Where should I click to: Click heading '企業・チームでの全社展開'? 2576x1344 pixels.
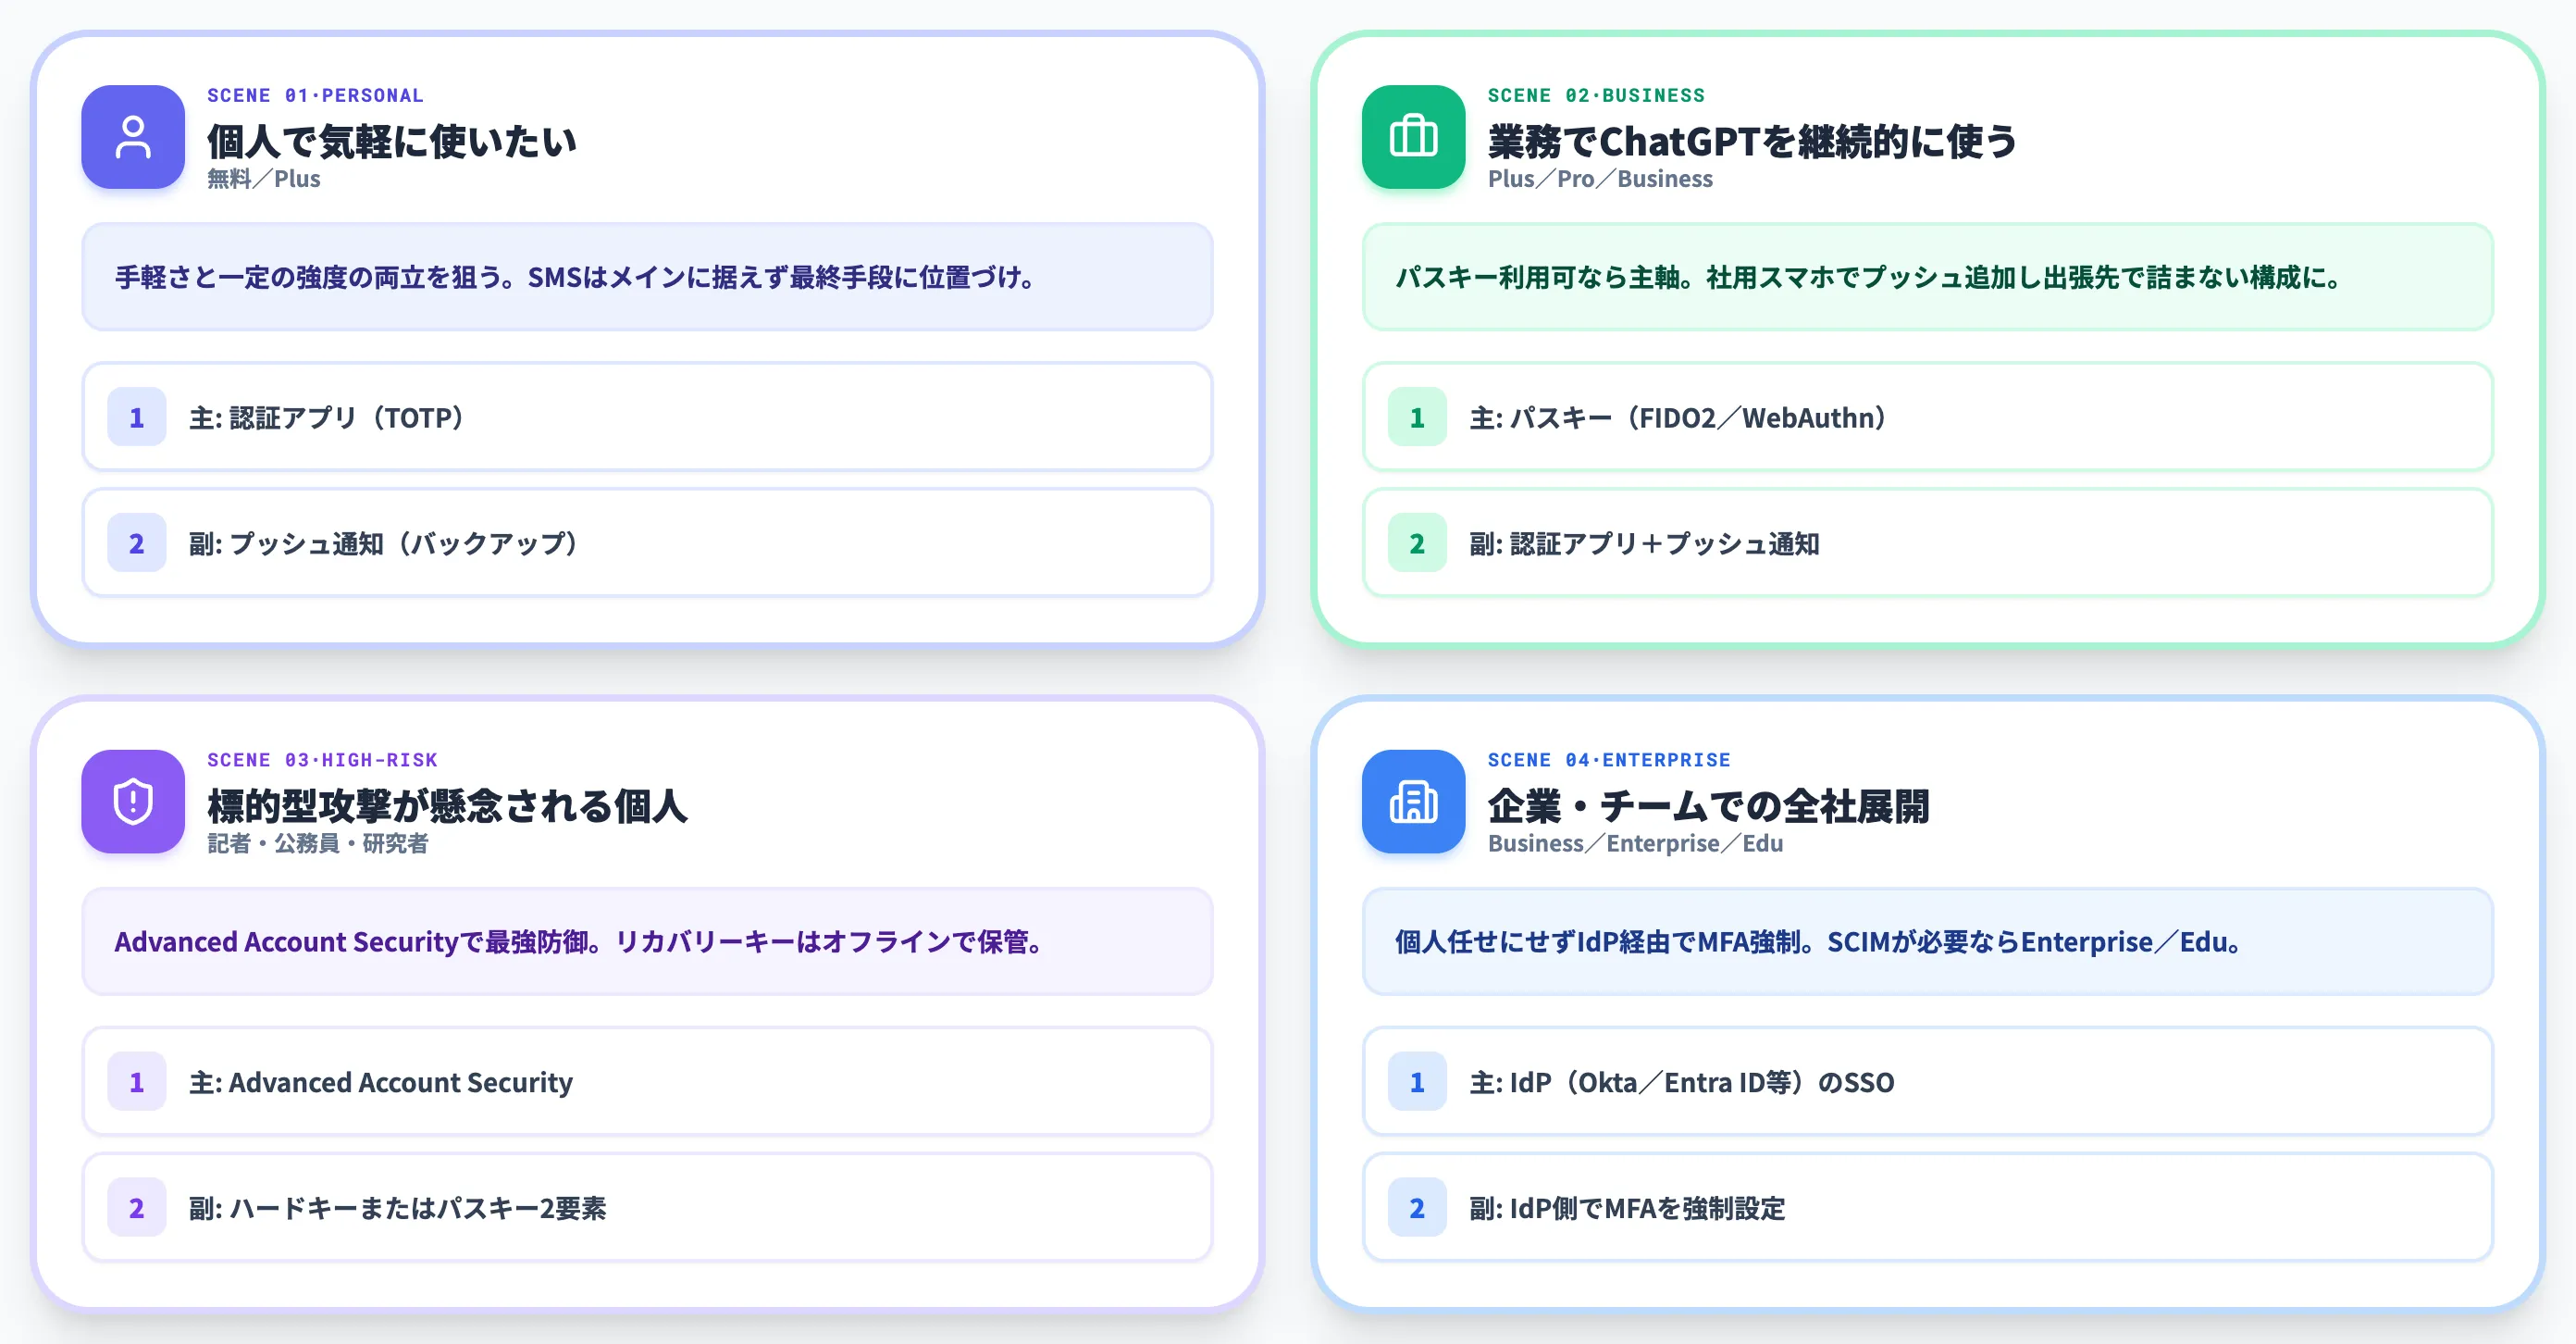pyautogui.click(x=1708, y=806)
